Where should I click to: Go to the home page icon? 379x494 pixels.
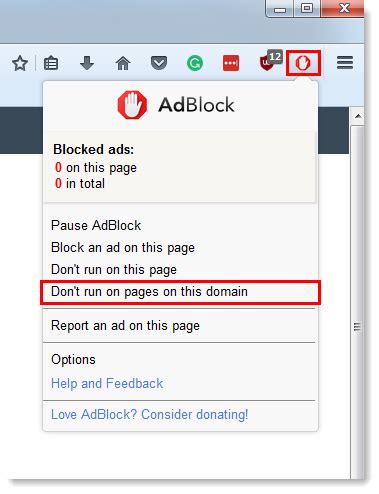[x=123, y=63]
